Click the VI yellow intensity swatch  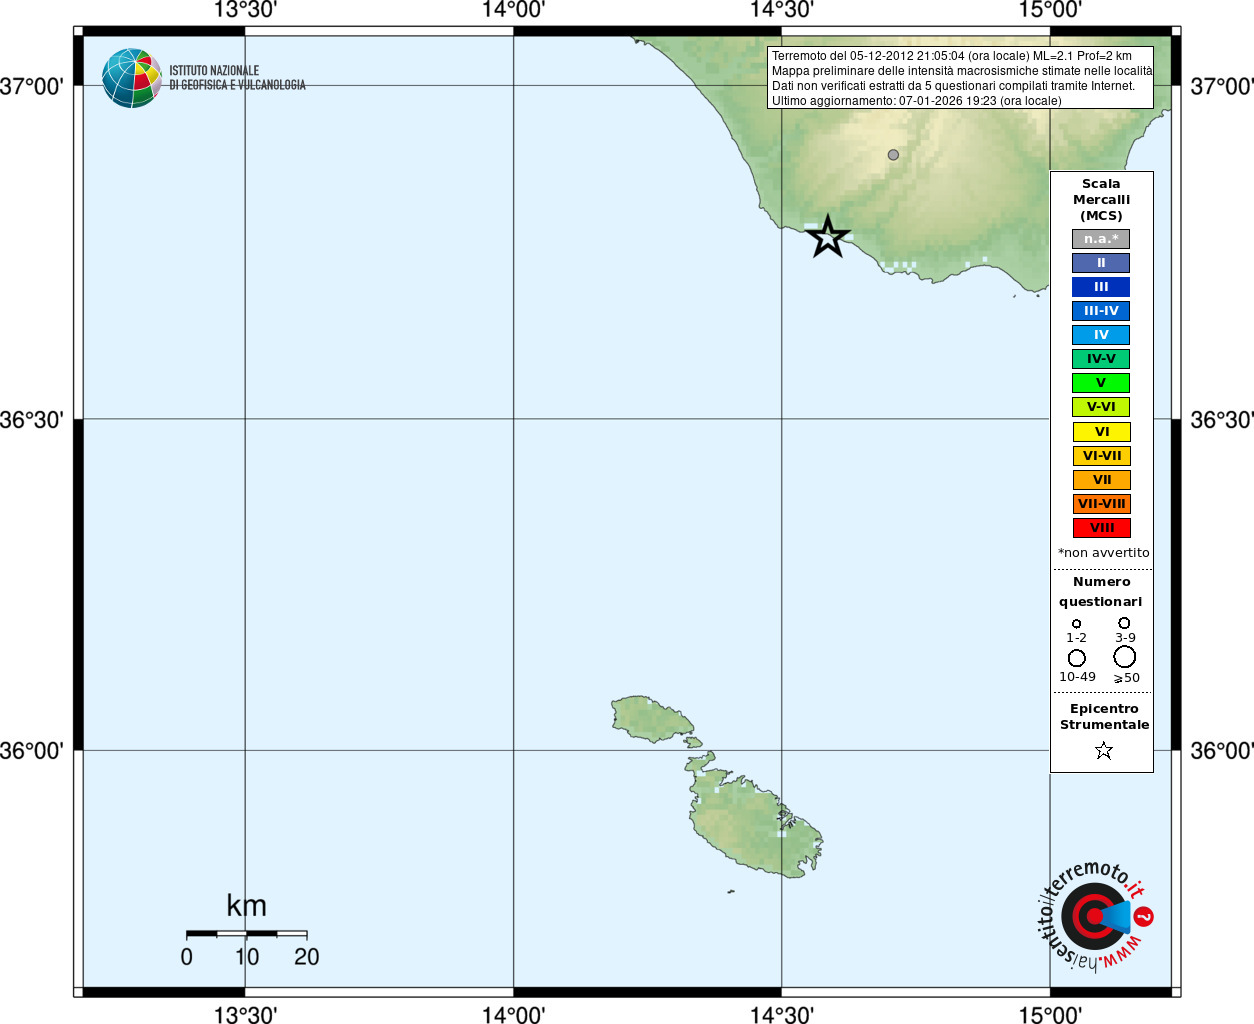(x=1101, y=432)
